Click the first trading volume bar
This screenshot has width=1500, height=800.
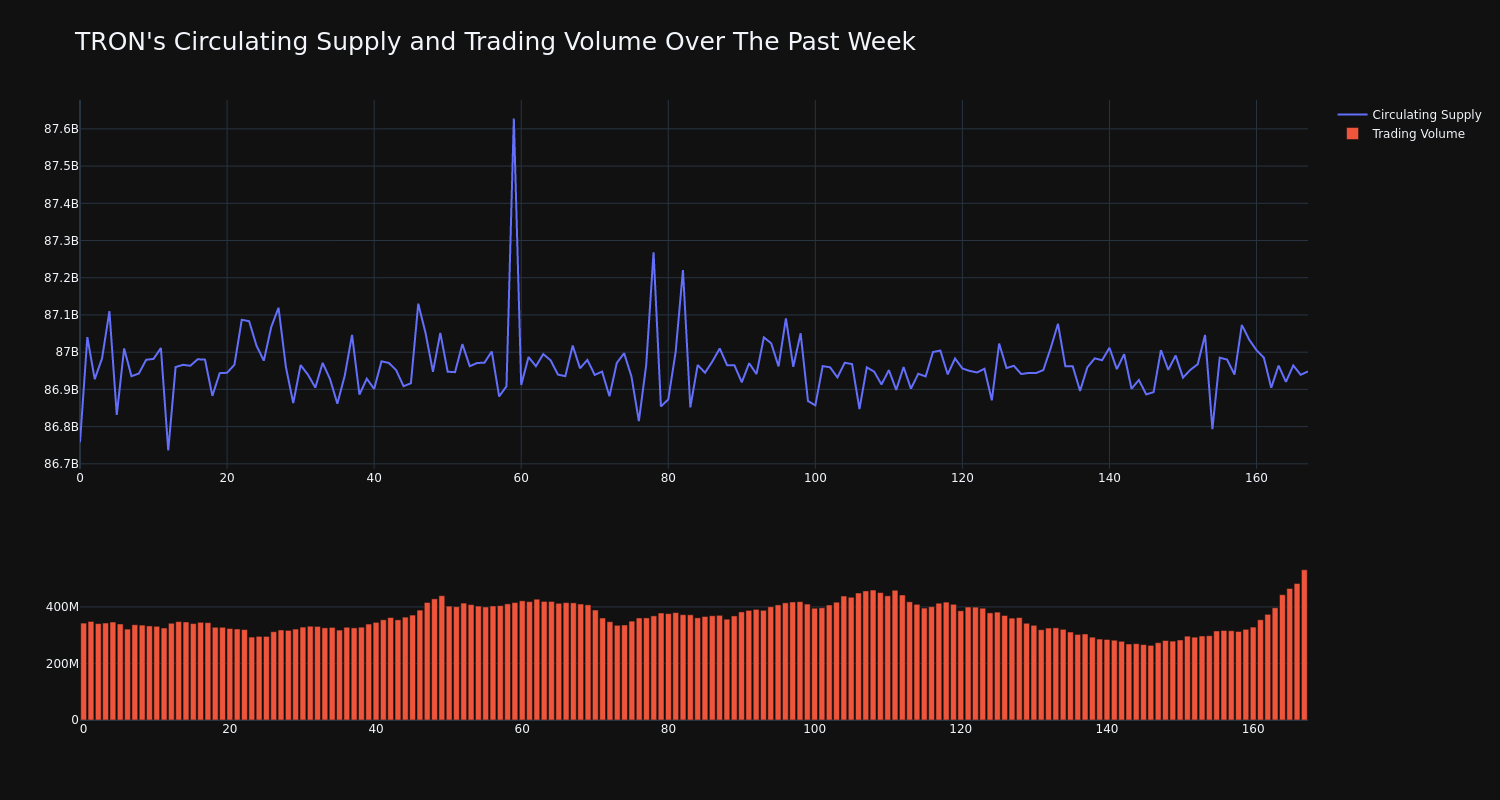(x=84, y=672)
